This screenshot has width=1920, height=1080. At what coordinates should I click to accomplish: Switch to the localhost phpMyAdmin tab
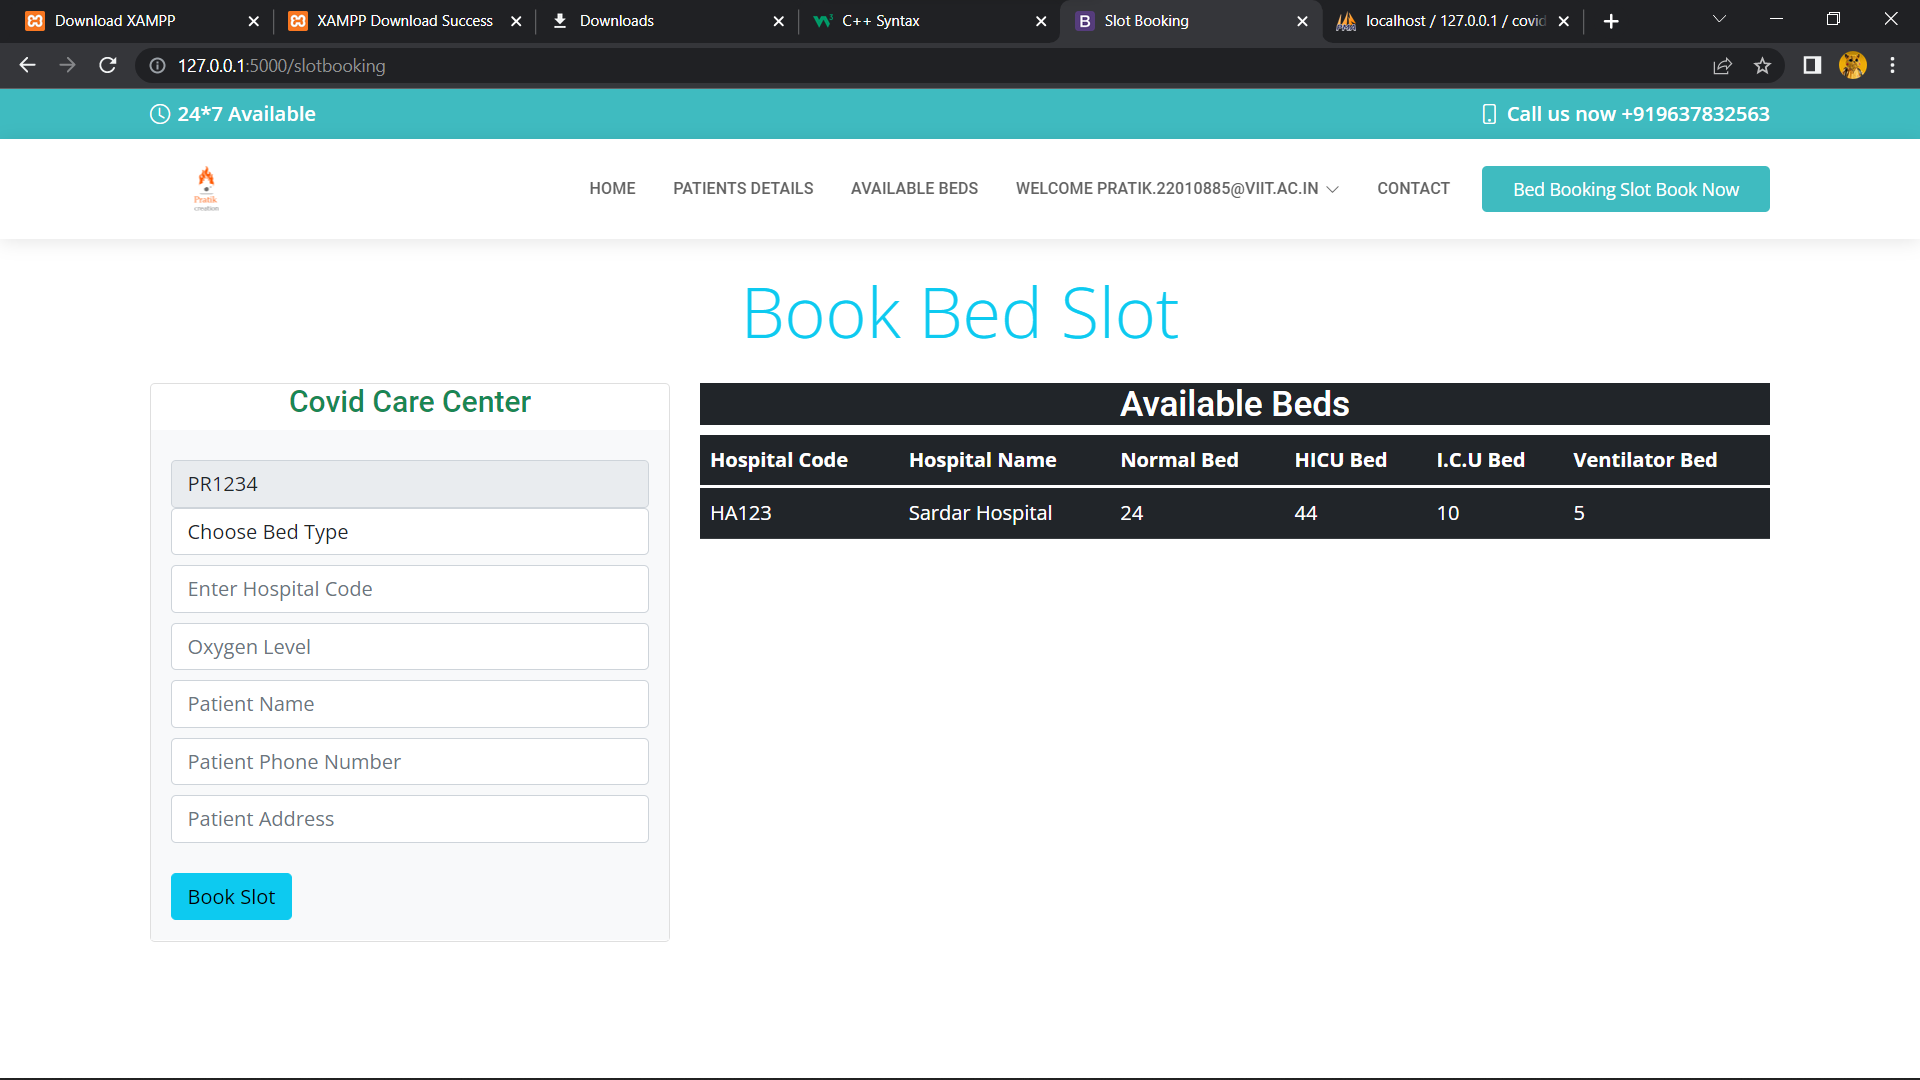[x=1455, y=21]
